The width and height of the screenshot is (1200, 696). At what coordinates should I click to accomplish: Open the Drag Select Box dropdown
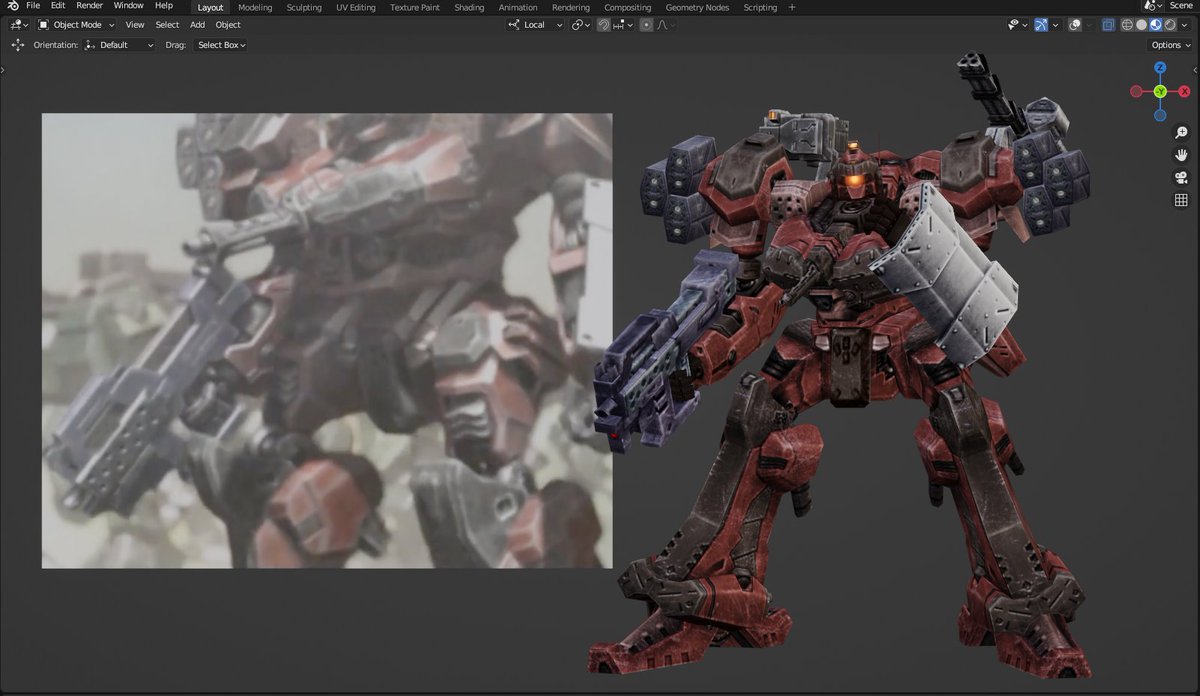click(220, 45)
